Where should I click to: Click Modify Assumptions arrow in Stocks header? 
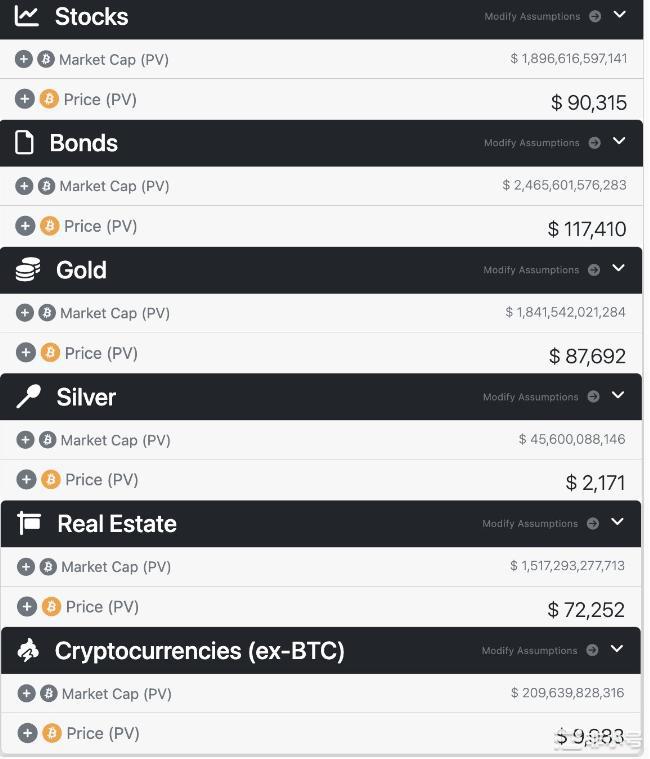point(596,17)
